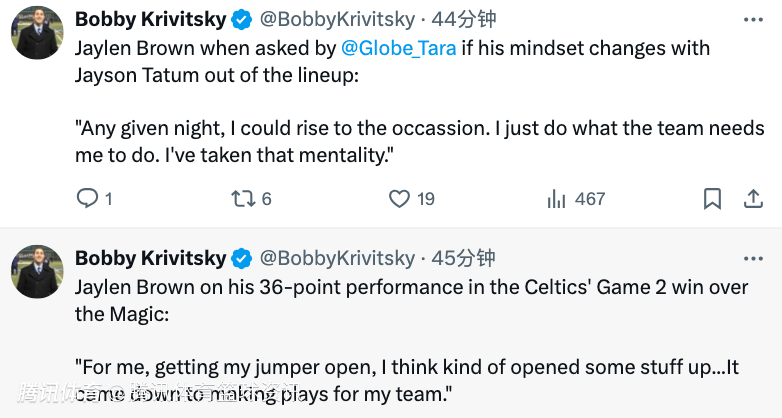Viewport: 782px width, 418px height.
Task: Click the @BobbyKrivitsky handle on first tweet
Action: 337,19
